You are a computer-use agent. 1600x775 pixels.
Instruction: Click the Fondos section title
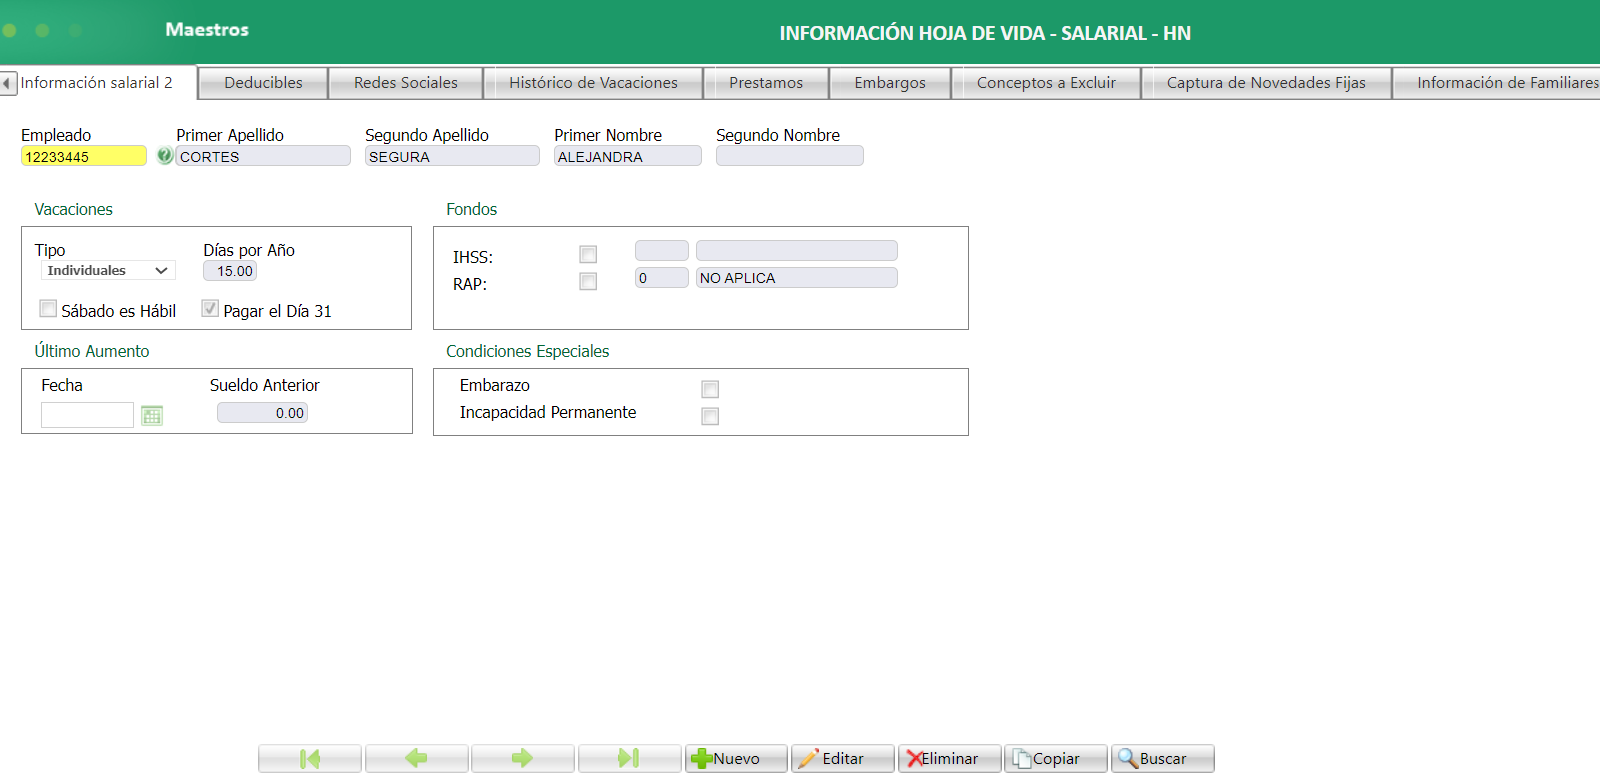pyautogui.click(x=472, y=209)
